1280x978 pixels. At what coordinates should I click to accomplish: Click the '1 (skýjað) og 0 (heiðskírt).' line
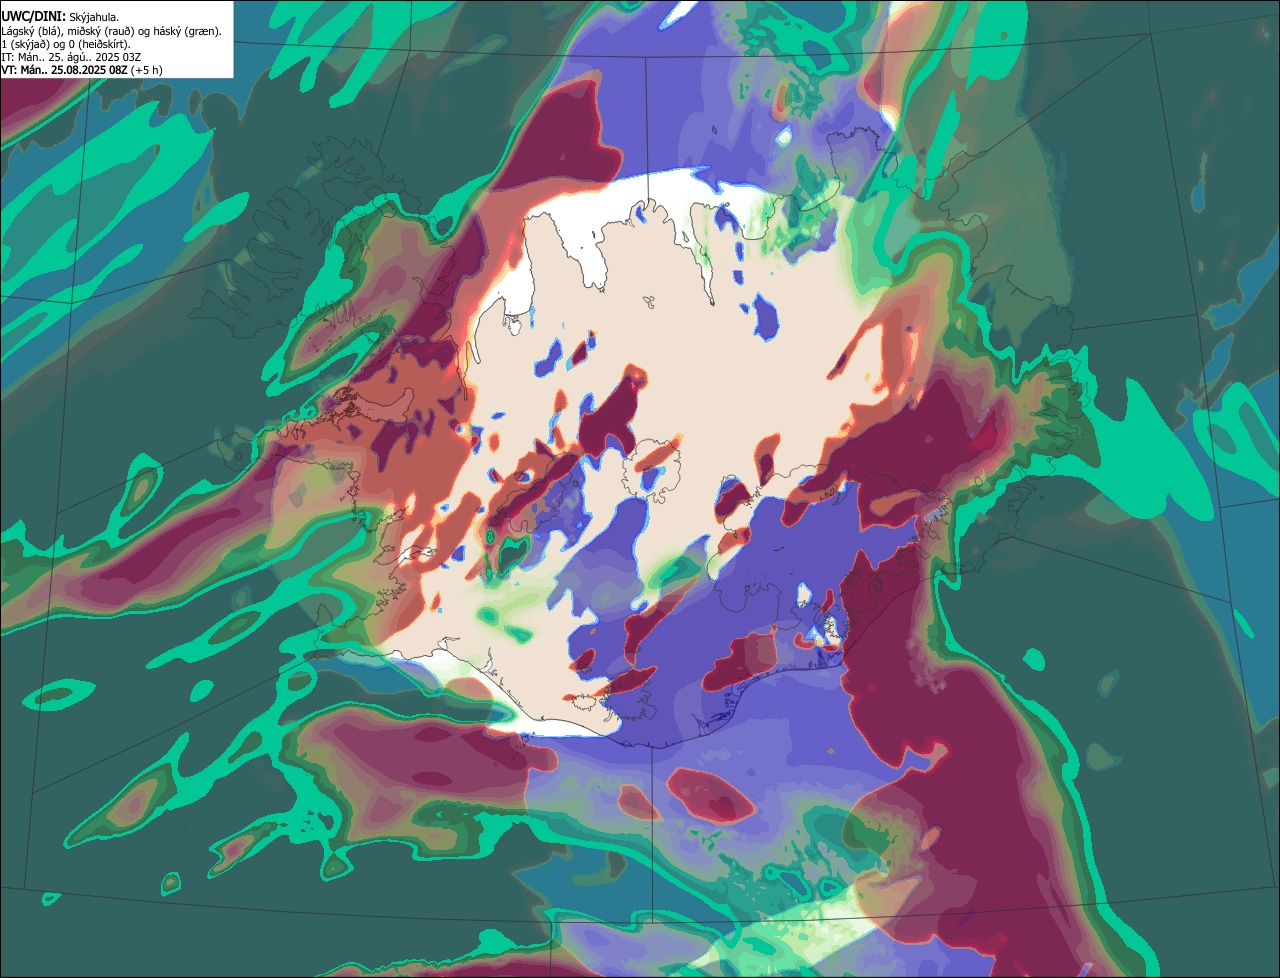65,44
